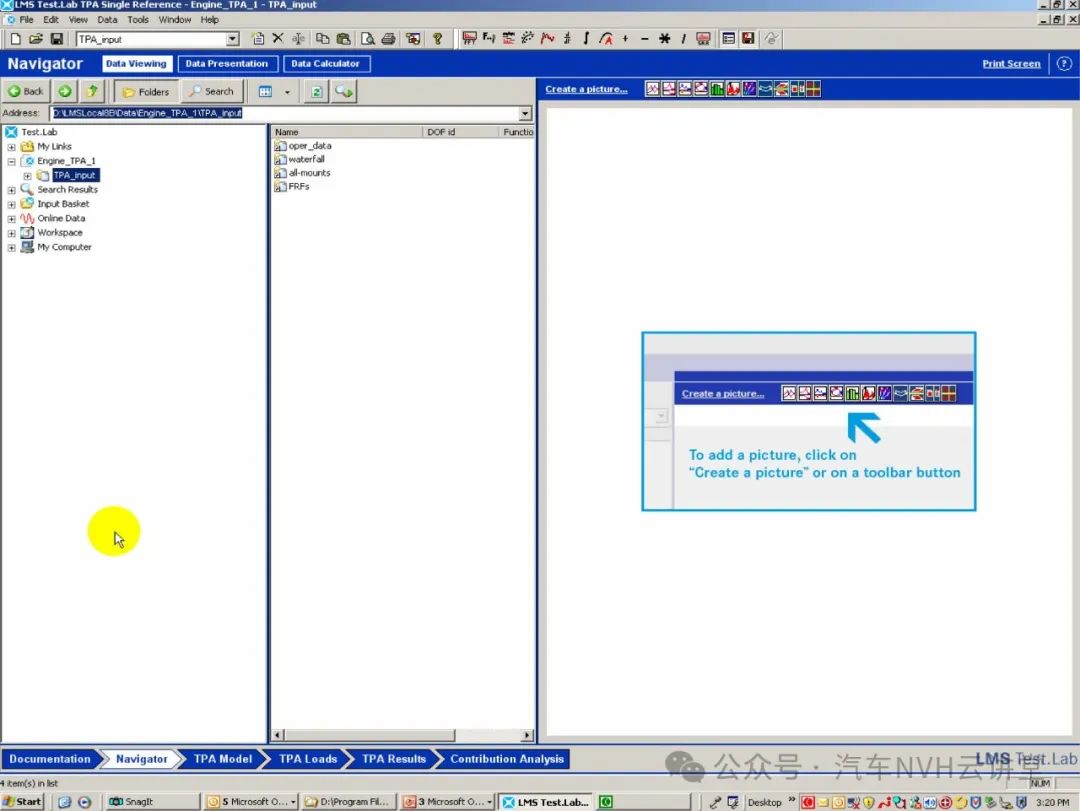
Task: Click the Create a picture link
Action: click(x=586, y=89)
